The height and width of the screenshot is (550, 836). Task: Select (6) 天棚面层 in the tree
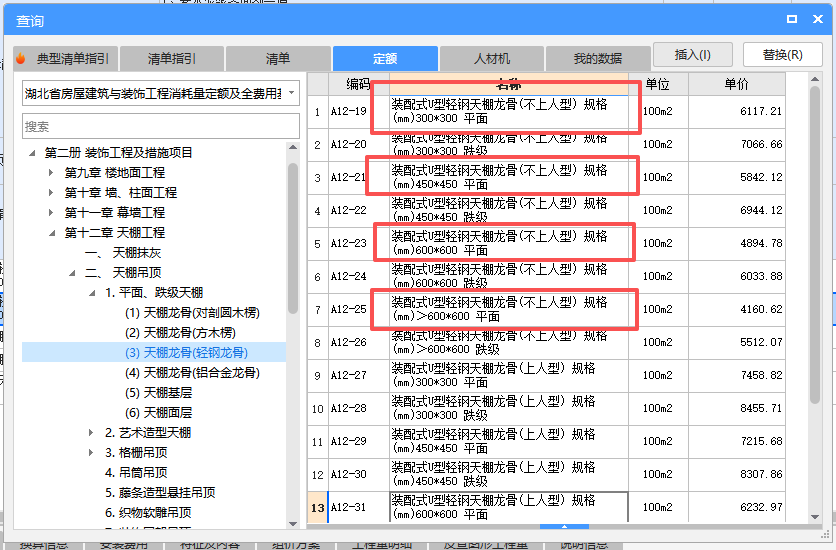(158, 412)
